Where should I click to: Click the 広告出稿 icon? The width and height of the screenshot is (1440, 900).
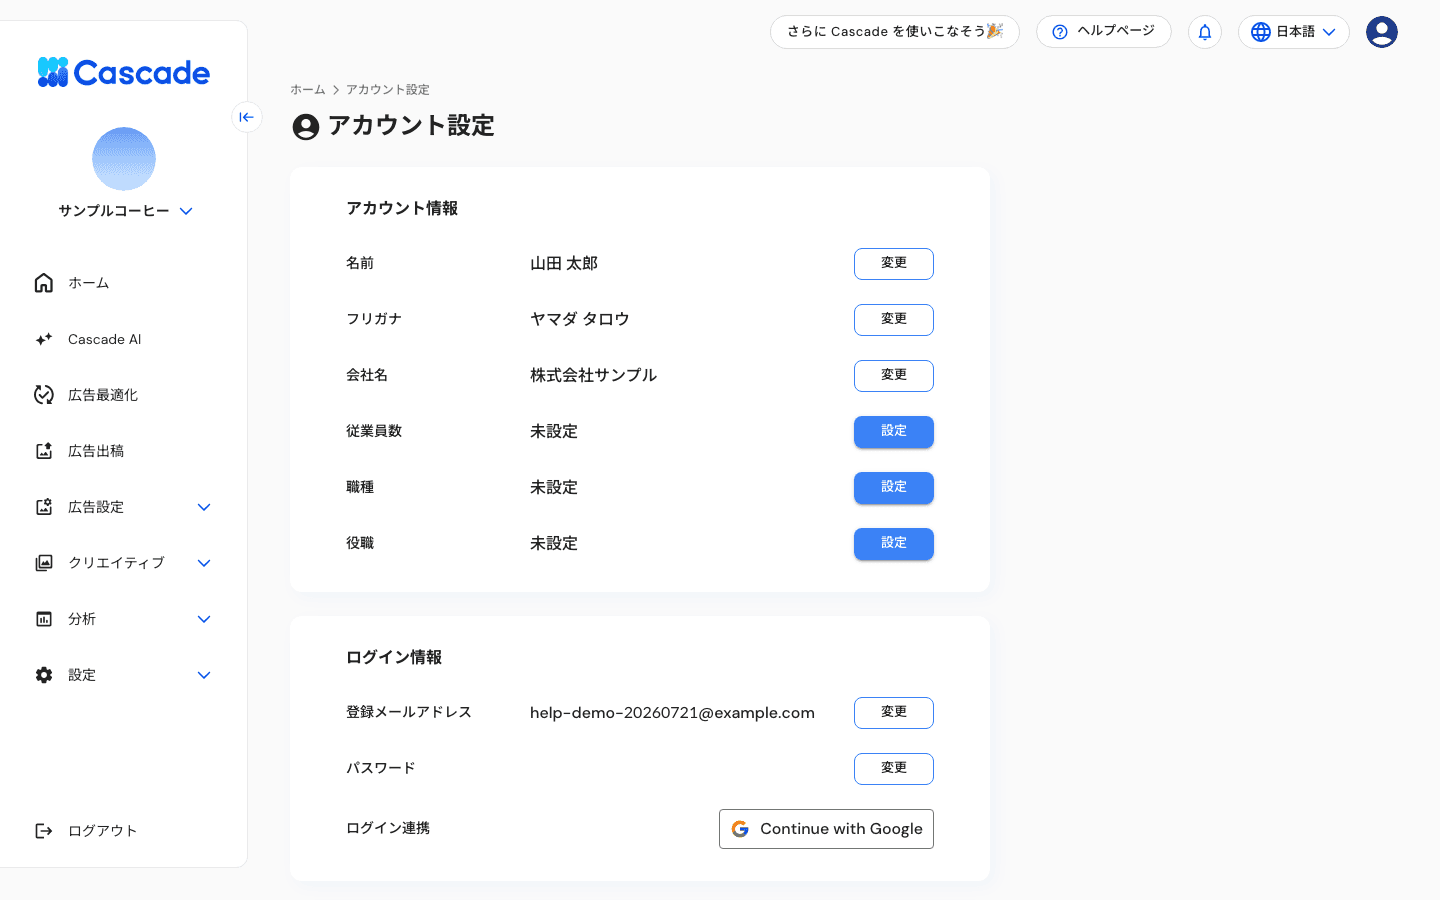[x=44, y=451]
